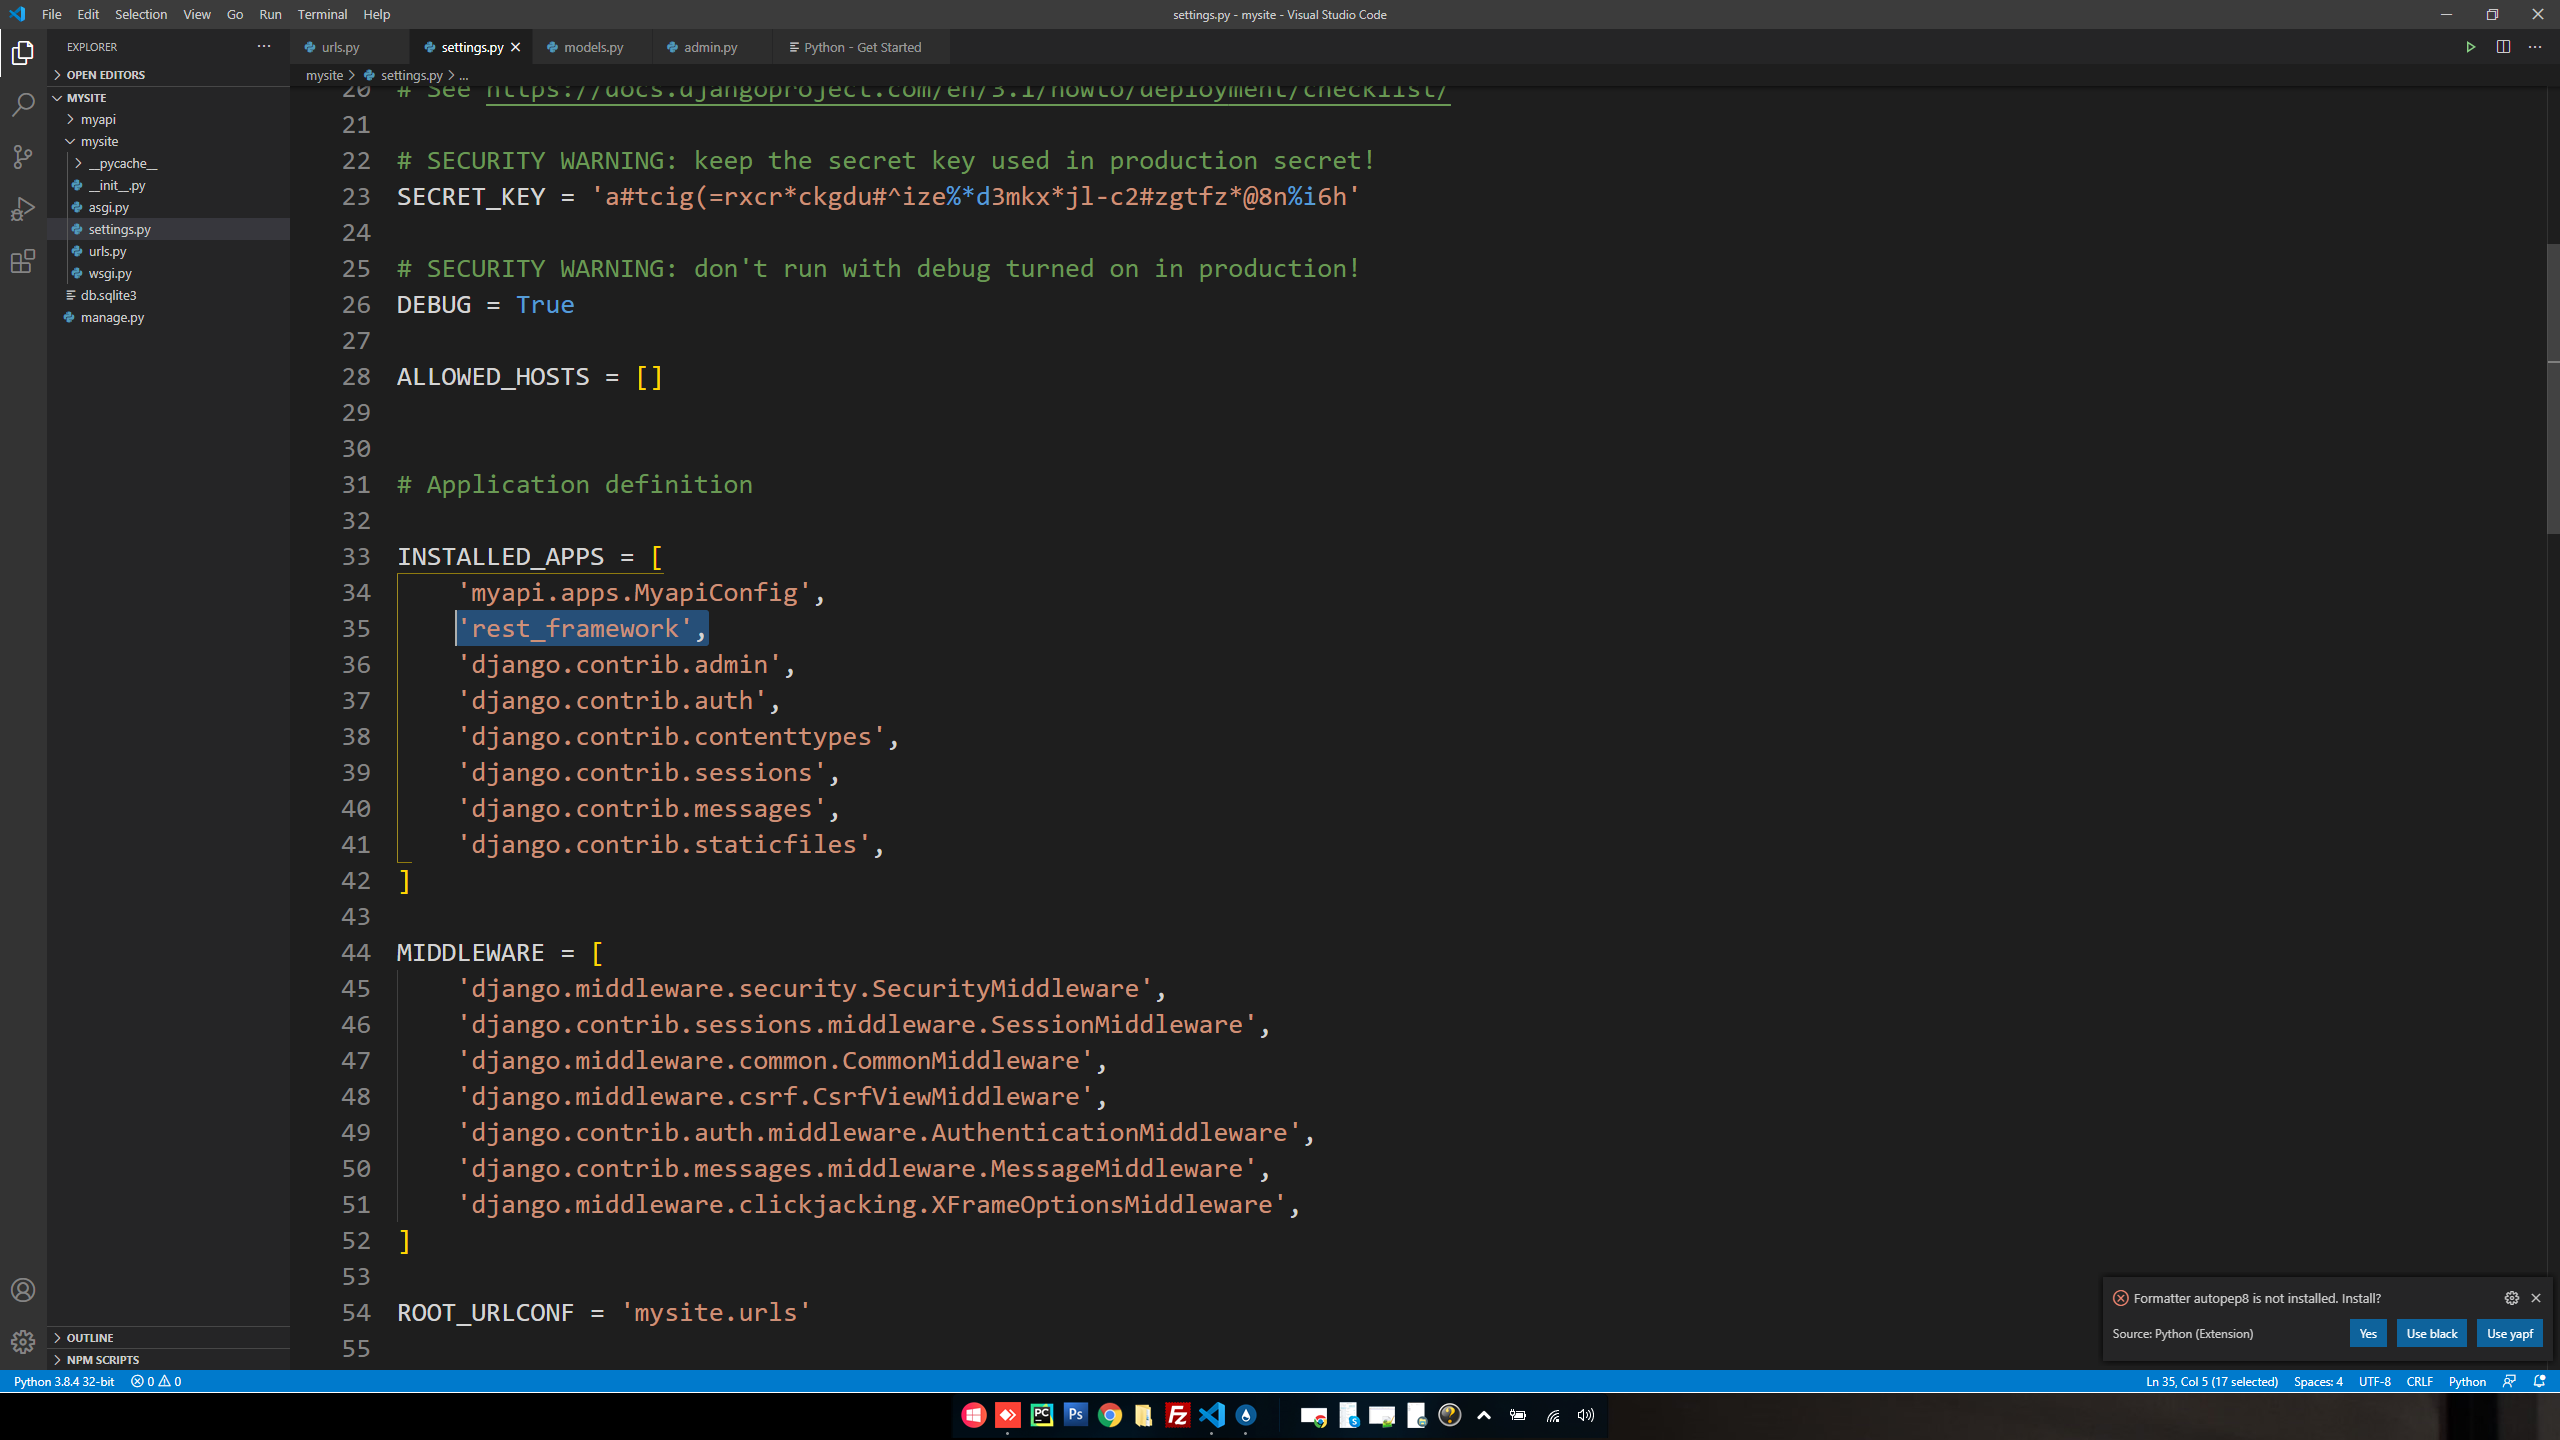The image size is (2560, 1440).
Task: Collapse the MYSITE workspace section
Action: point(168,98)
